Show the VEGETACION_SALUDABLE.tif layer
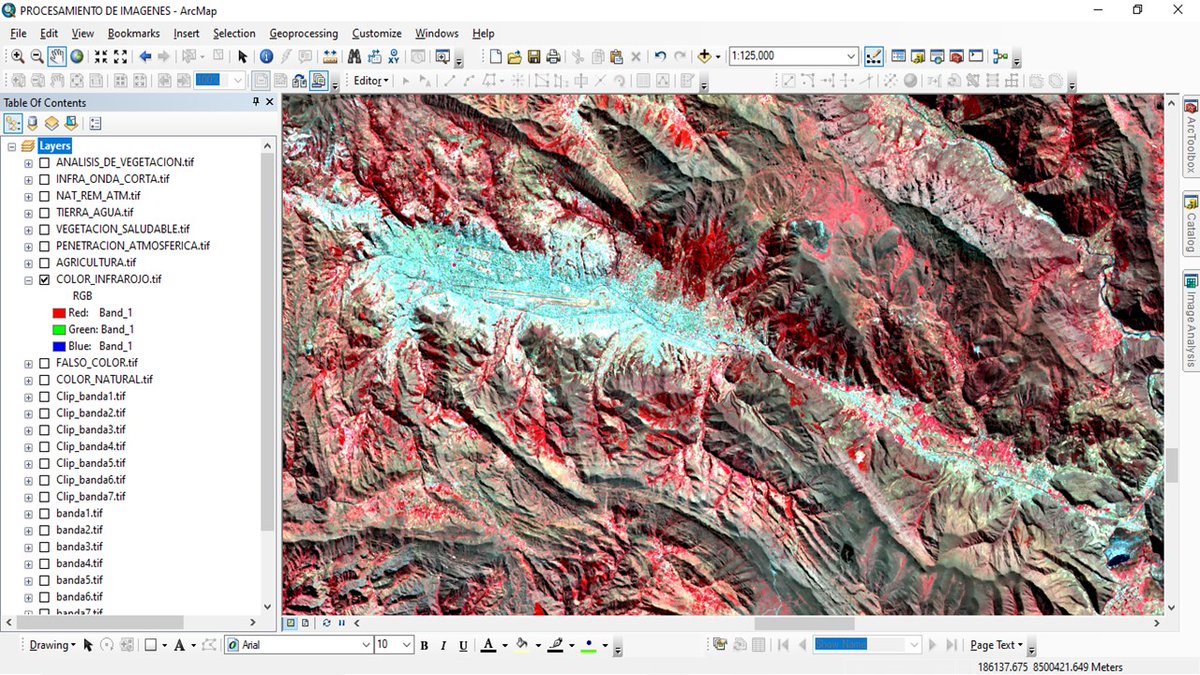Image resolution: width=1200 pixels, height=675 pixels. coord(44,229)
